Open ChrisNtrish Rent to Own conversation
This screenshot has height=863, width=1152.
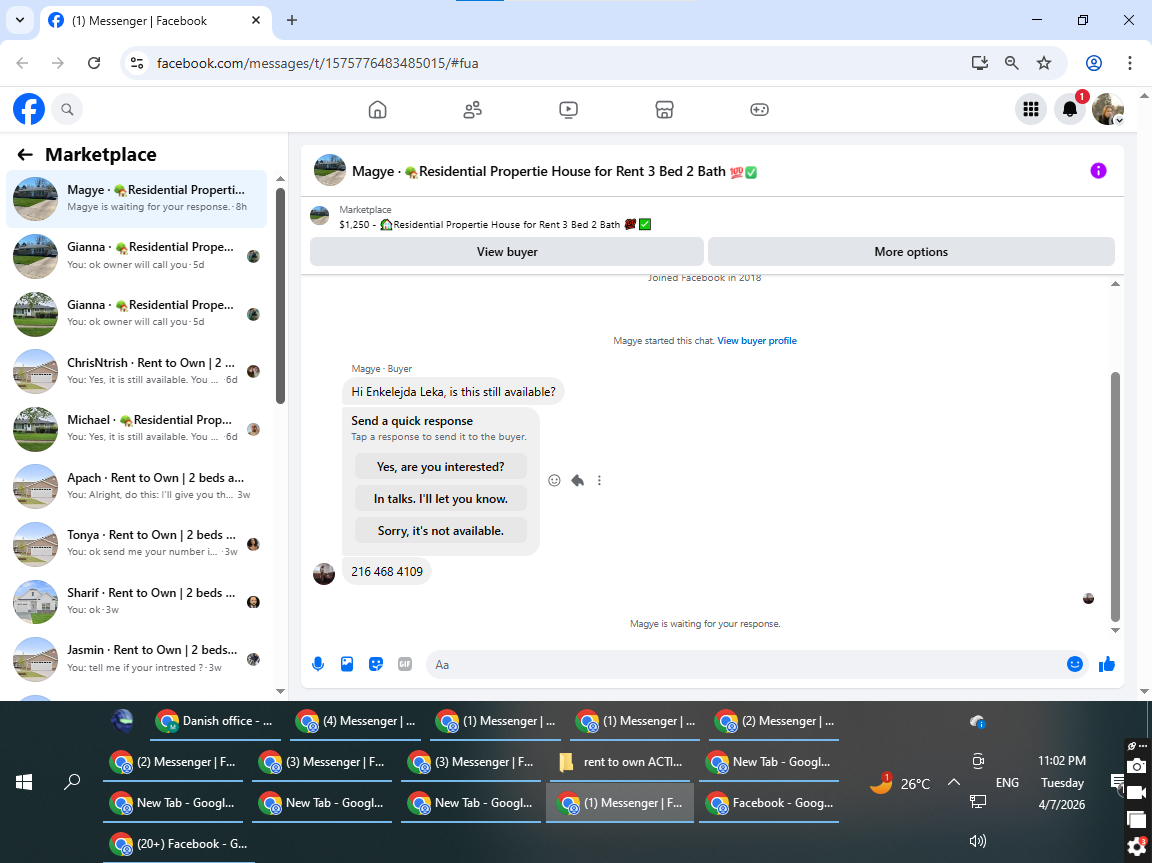(x=137, y=371)
